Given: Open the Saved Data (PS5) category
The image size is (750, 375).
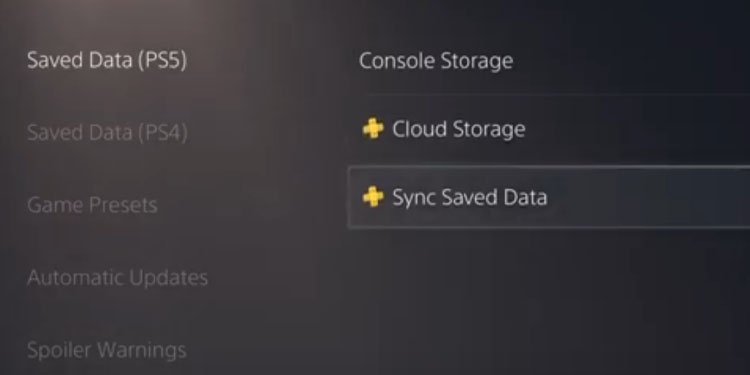Looking at the screenshot, I should pyautogui.click(x=107, y=61).
